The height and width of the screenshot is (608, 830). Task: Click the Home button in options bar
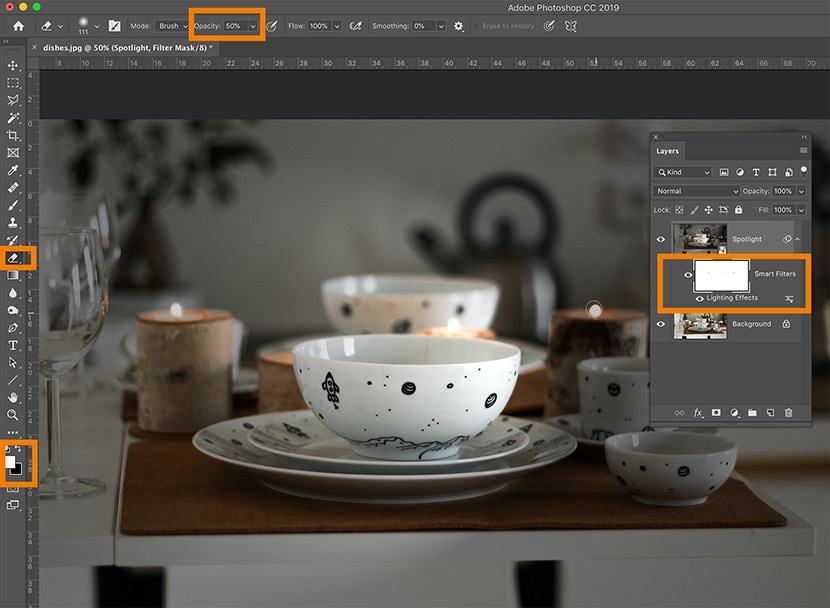coord(18,26)
